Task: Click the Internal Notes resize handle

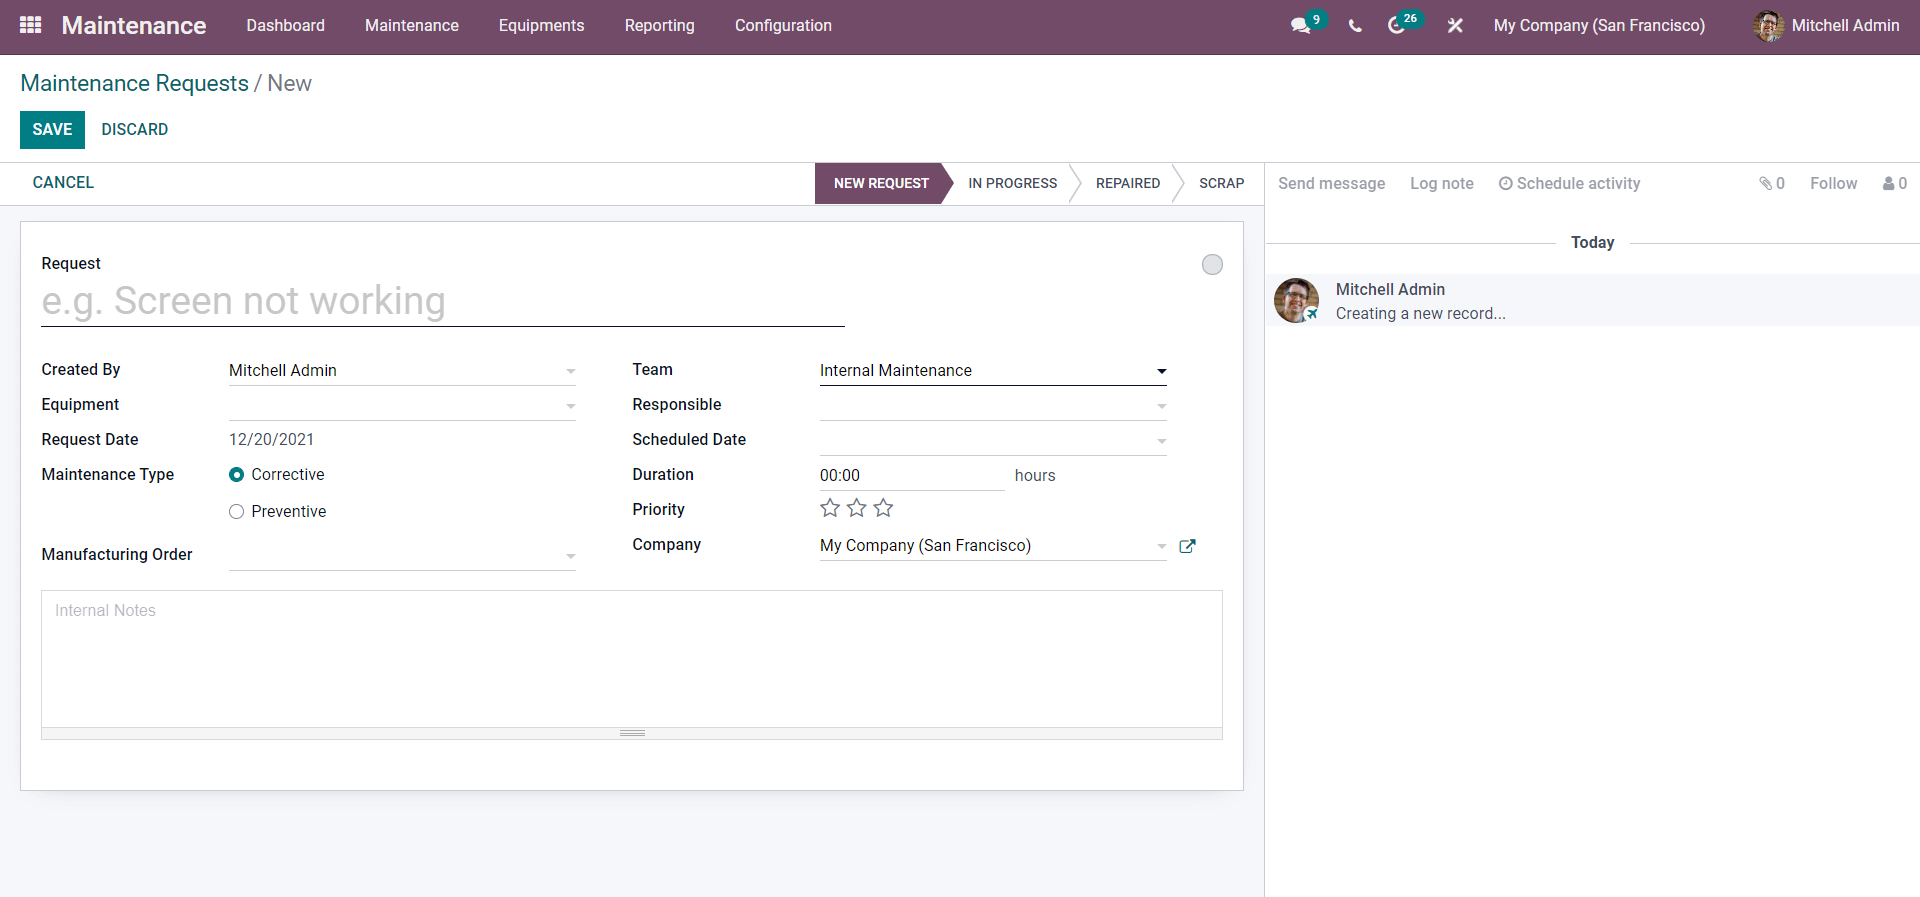Action: pos(632,733)
